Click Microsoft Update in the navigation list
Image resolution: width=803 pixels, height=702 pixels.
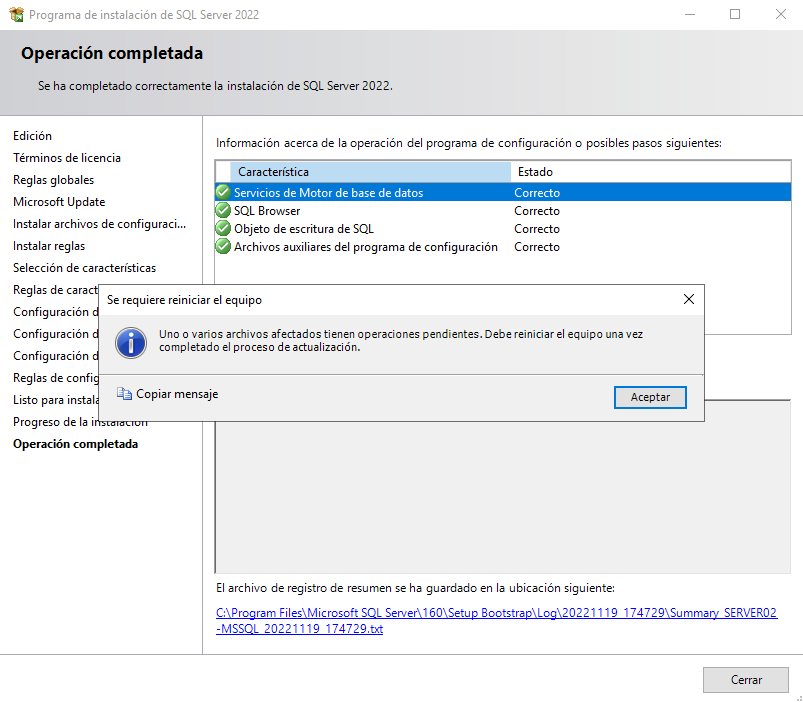(58, 201)
